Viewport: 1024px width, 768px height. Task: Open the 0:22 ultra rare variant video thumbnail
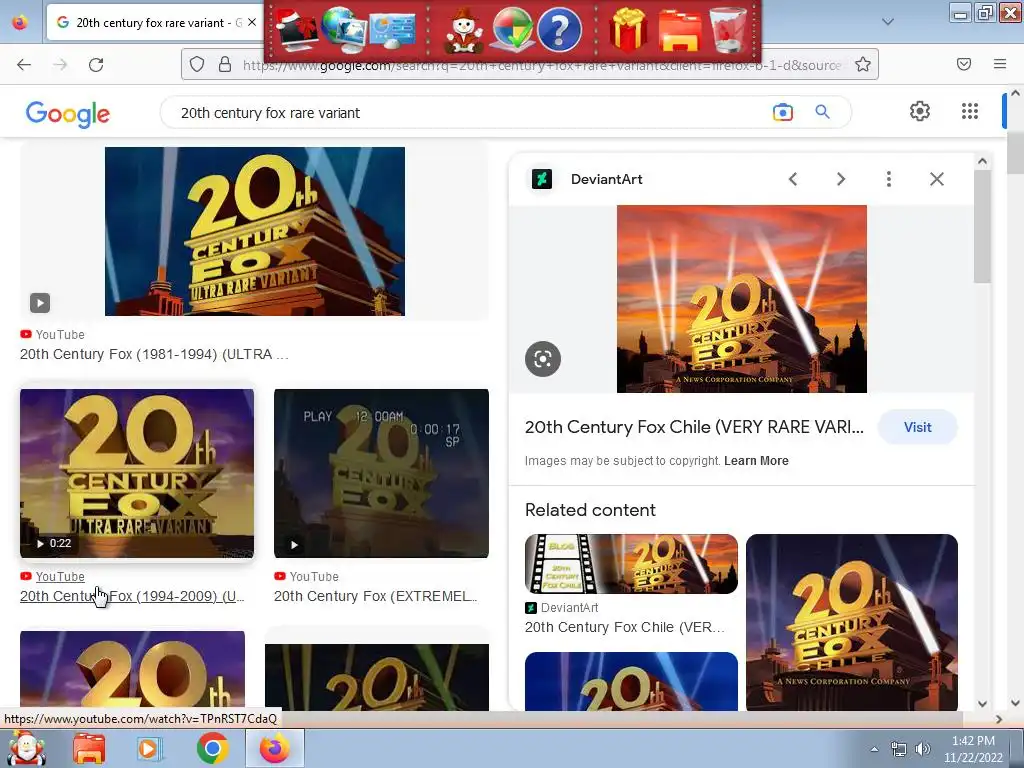(x=137, y=473)
